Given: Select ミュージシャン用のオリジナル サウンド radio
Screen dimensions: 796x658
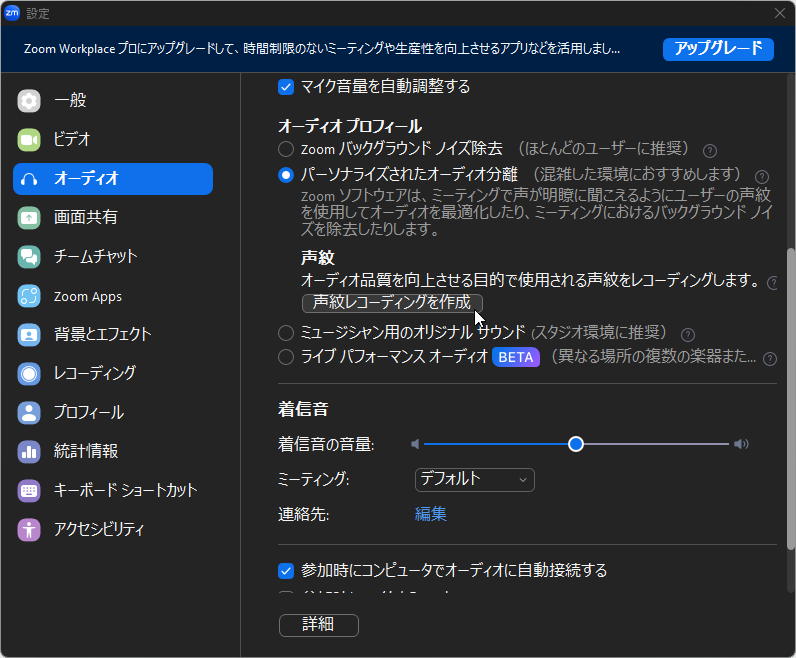Looking at the screenshot, I should [x=286, y=333].
